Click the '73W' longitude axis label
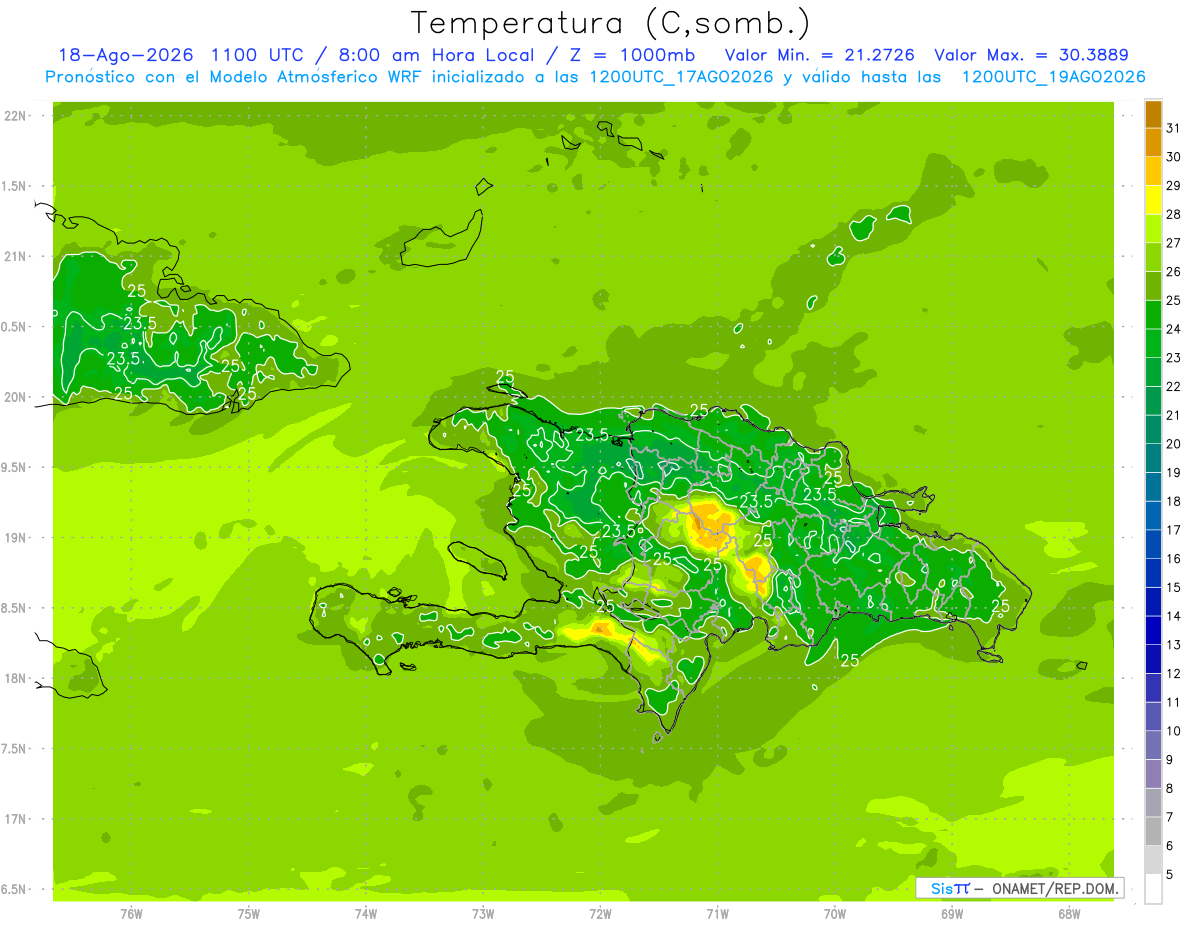1200x927 pixels. point(483,914)
